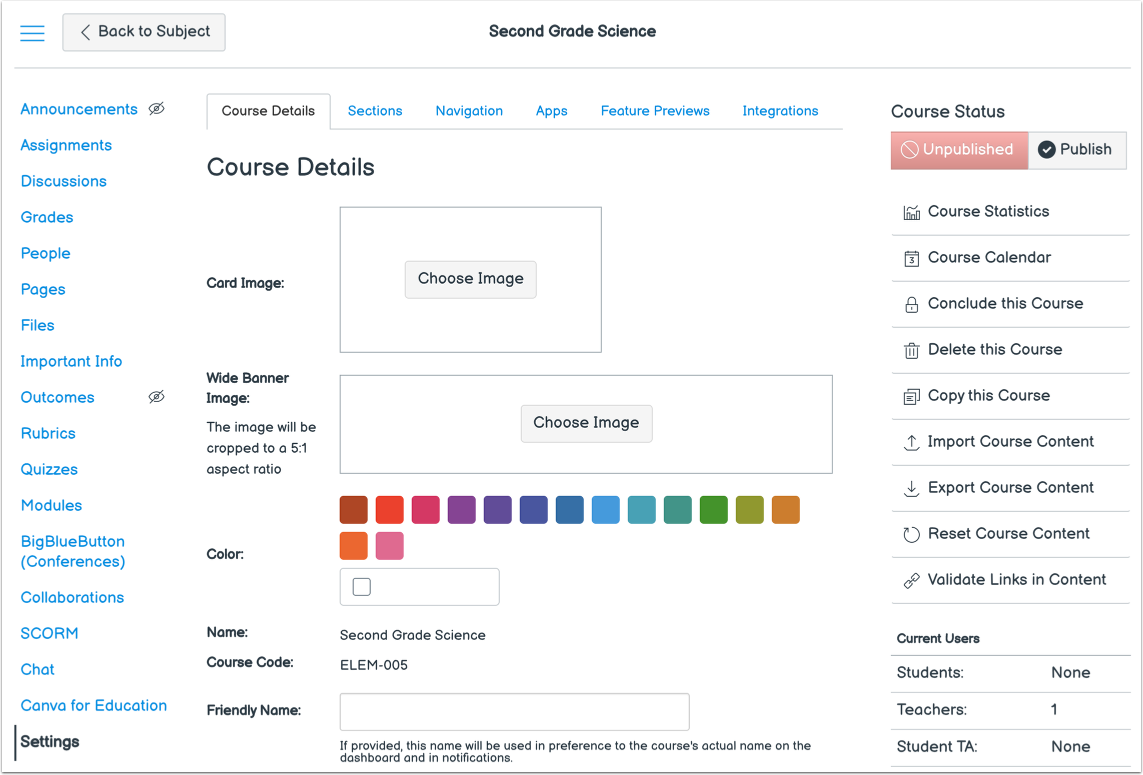Choose Image for the Wide Banner
Screen dimensions: 1143x775
tap(586, 424)
